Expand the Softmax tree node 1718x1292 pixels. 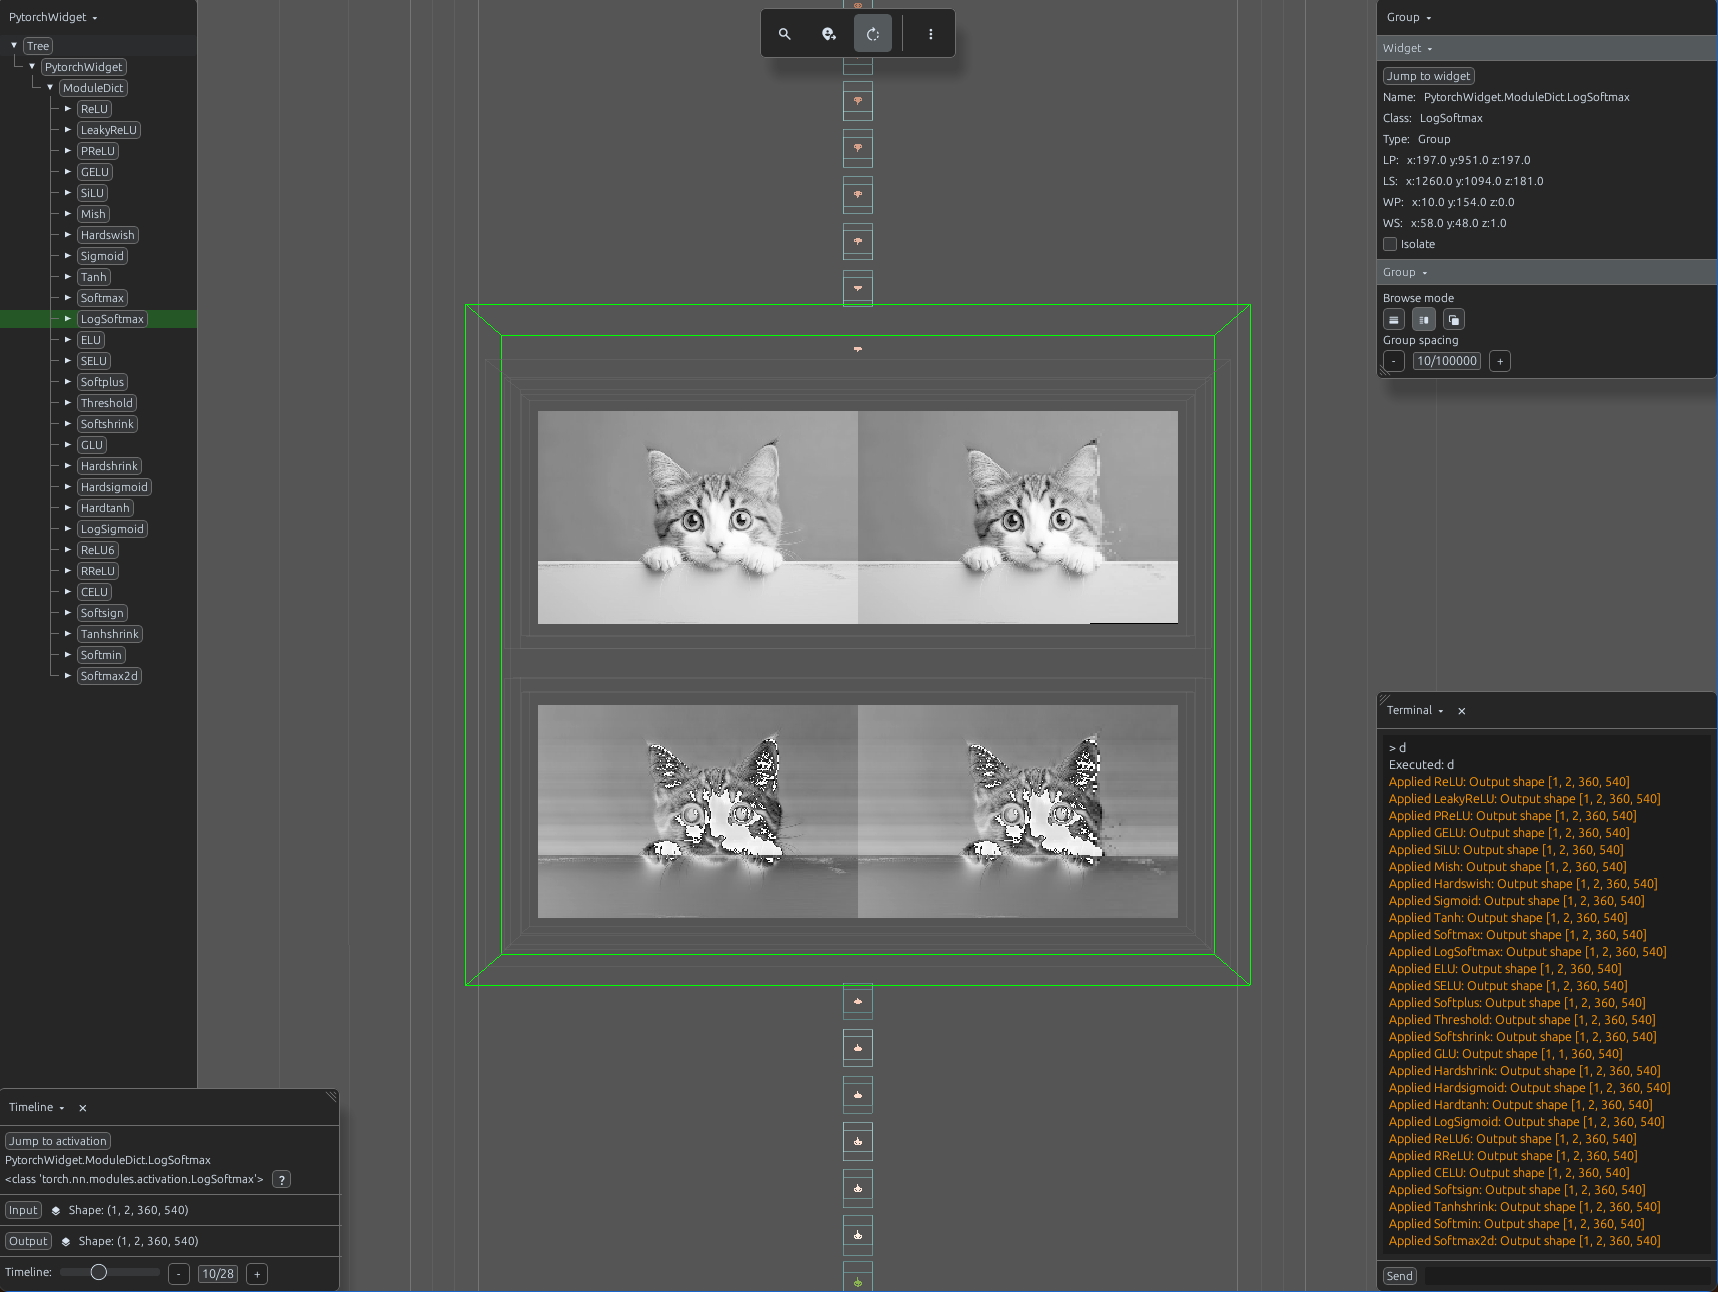point(68,298)
